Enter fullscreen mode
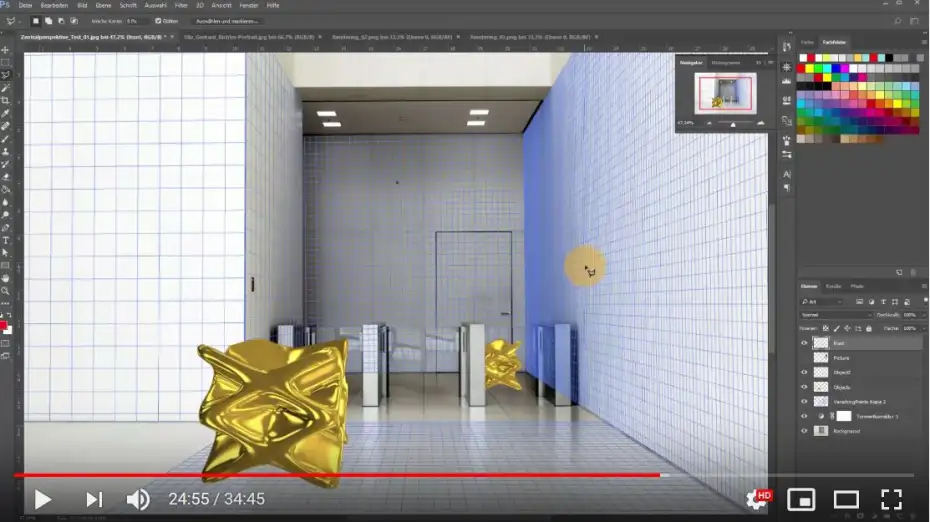The width and height of the screenshot is (930, 522). coord(891,499)
